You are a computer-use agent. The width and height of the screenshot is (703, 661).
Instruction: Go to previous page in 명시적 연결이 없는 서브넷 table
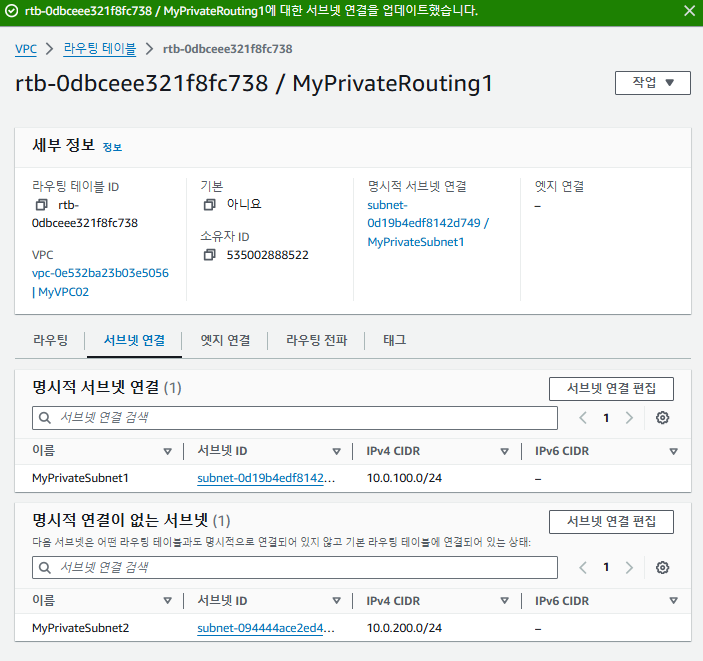tap(583, 568)
